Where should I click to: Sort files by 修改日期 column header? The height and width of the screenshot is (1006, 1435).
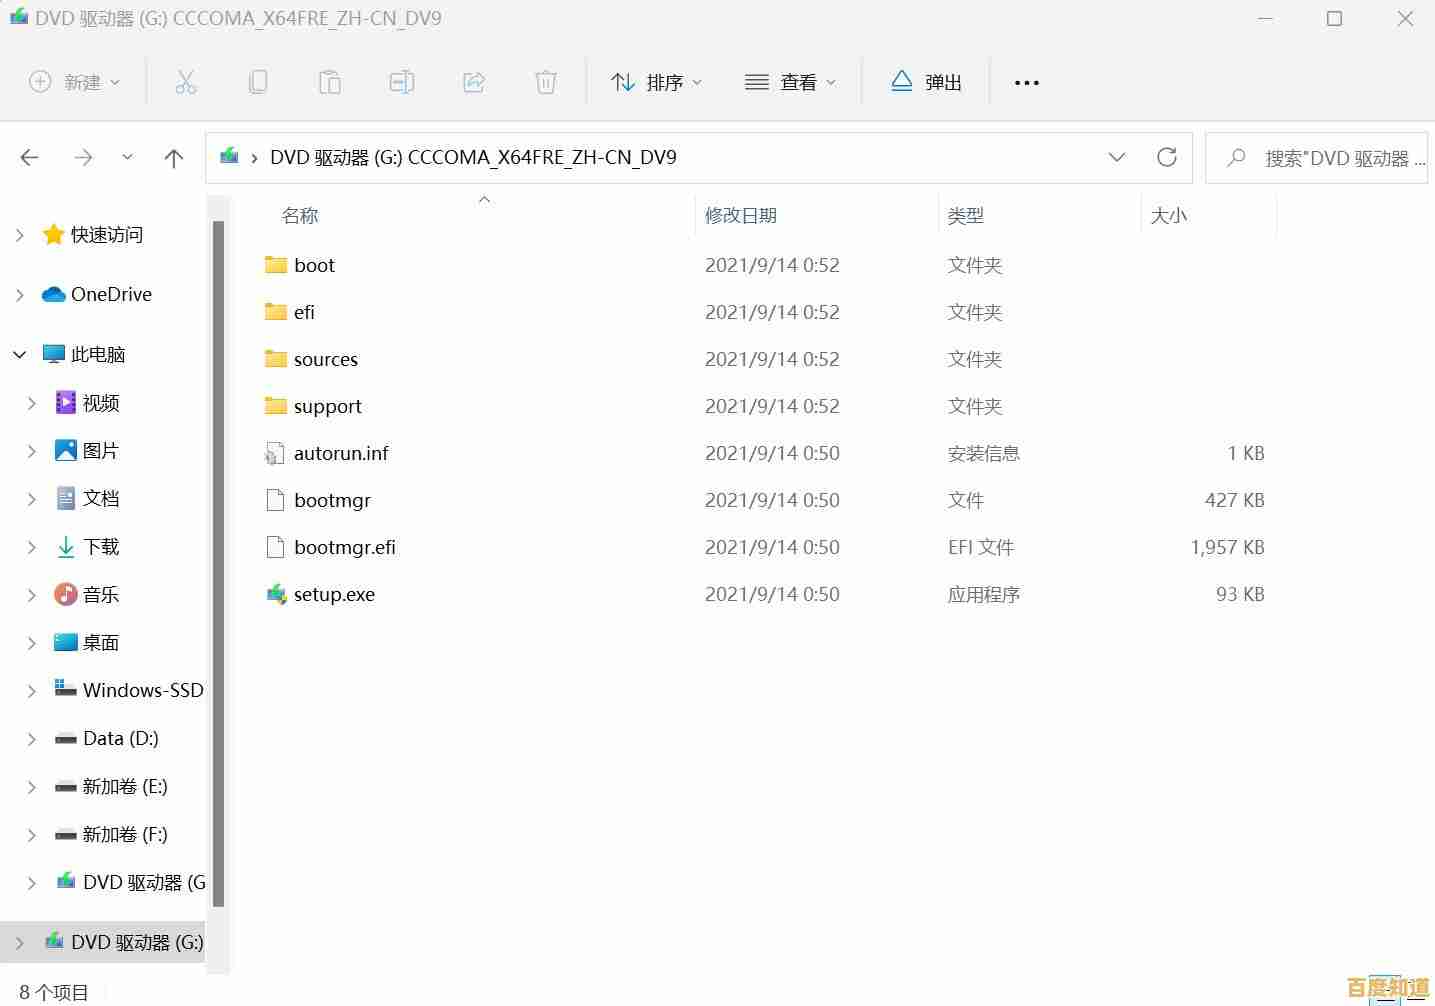[741, 214]
